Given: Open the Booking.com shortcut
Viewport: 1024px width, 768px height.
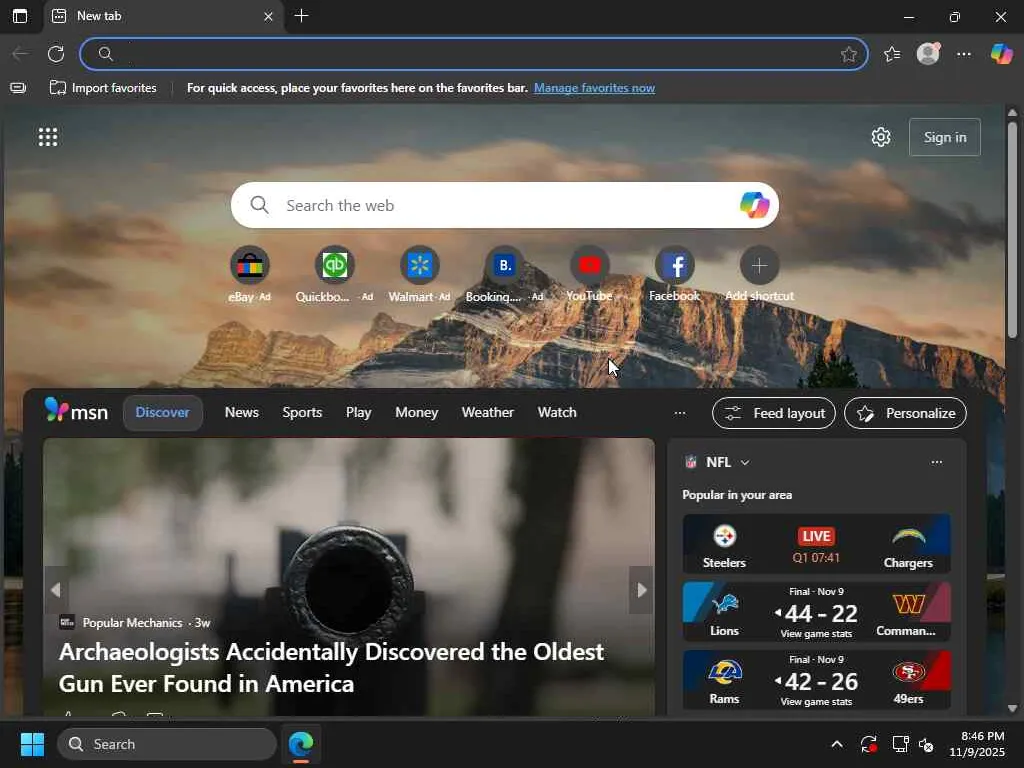Looking at the screenshot, I should 504,274.
